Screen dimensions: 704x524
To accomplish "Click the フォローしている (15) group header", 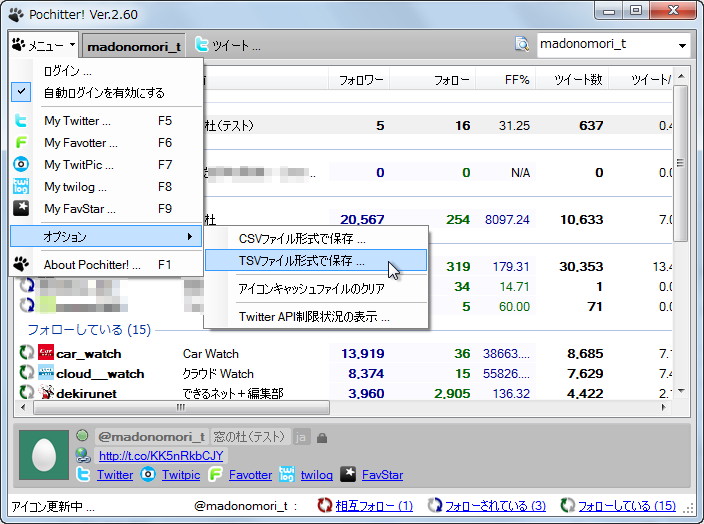I will (89, 330).
